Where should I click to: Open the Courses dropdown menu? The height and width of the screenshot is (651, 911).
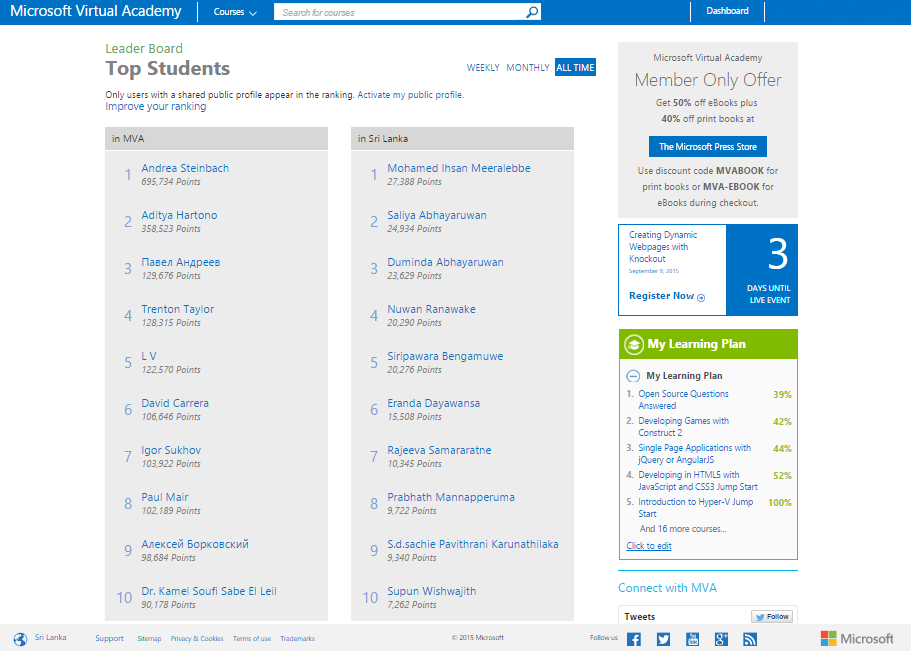(235, 12)
